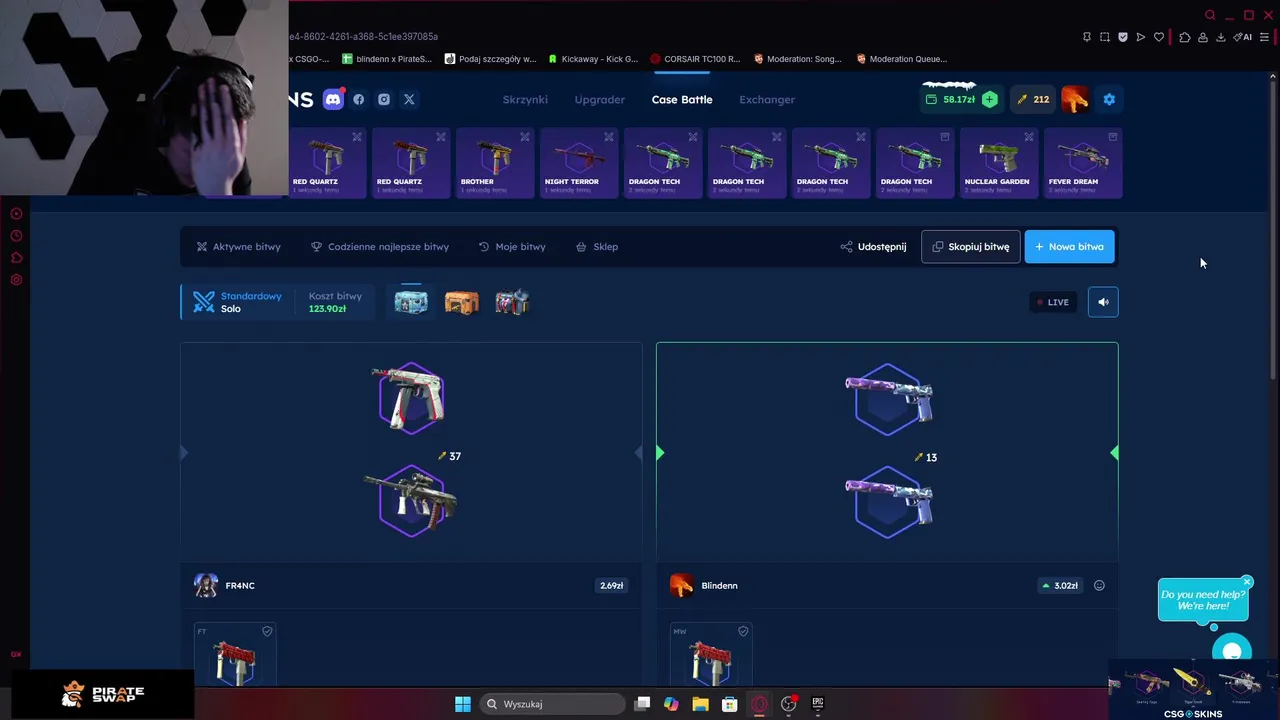Click the Wyszukaj taskbar search box

click(553, 704)
